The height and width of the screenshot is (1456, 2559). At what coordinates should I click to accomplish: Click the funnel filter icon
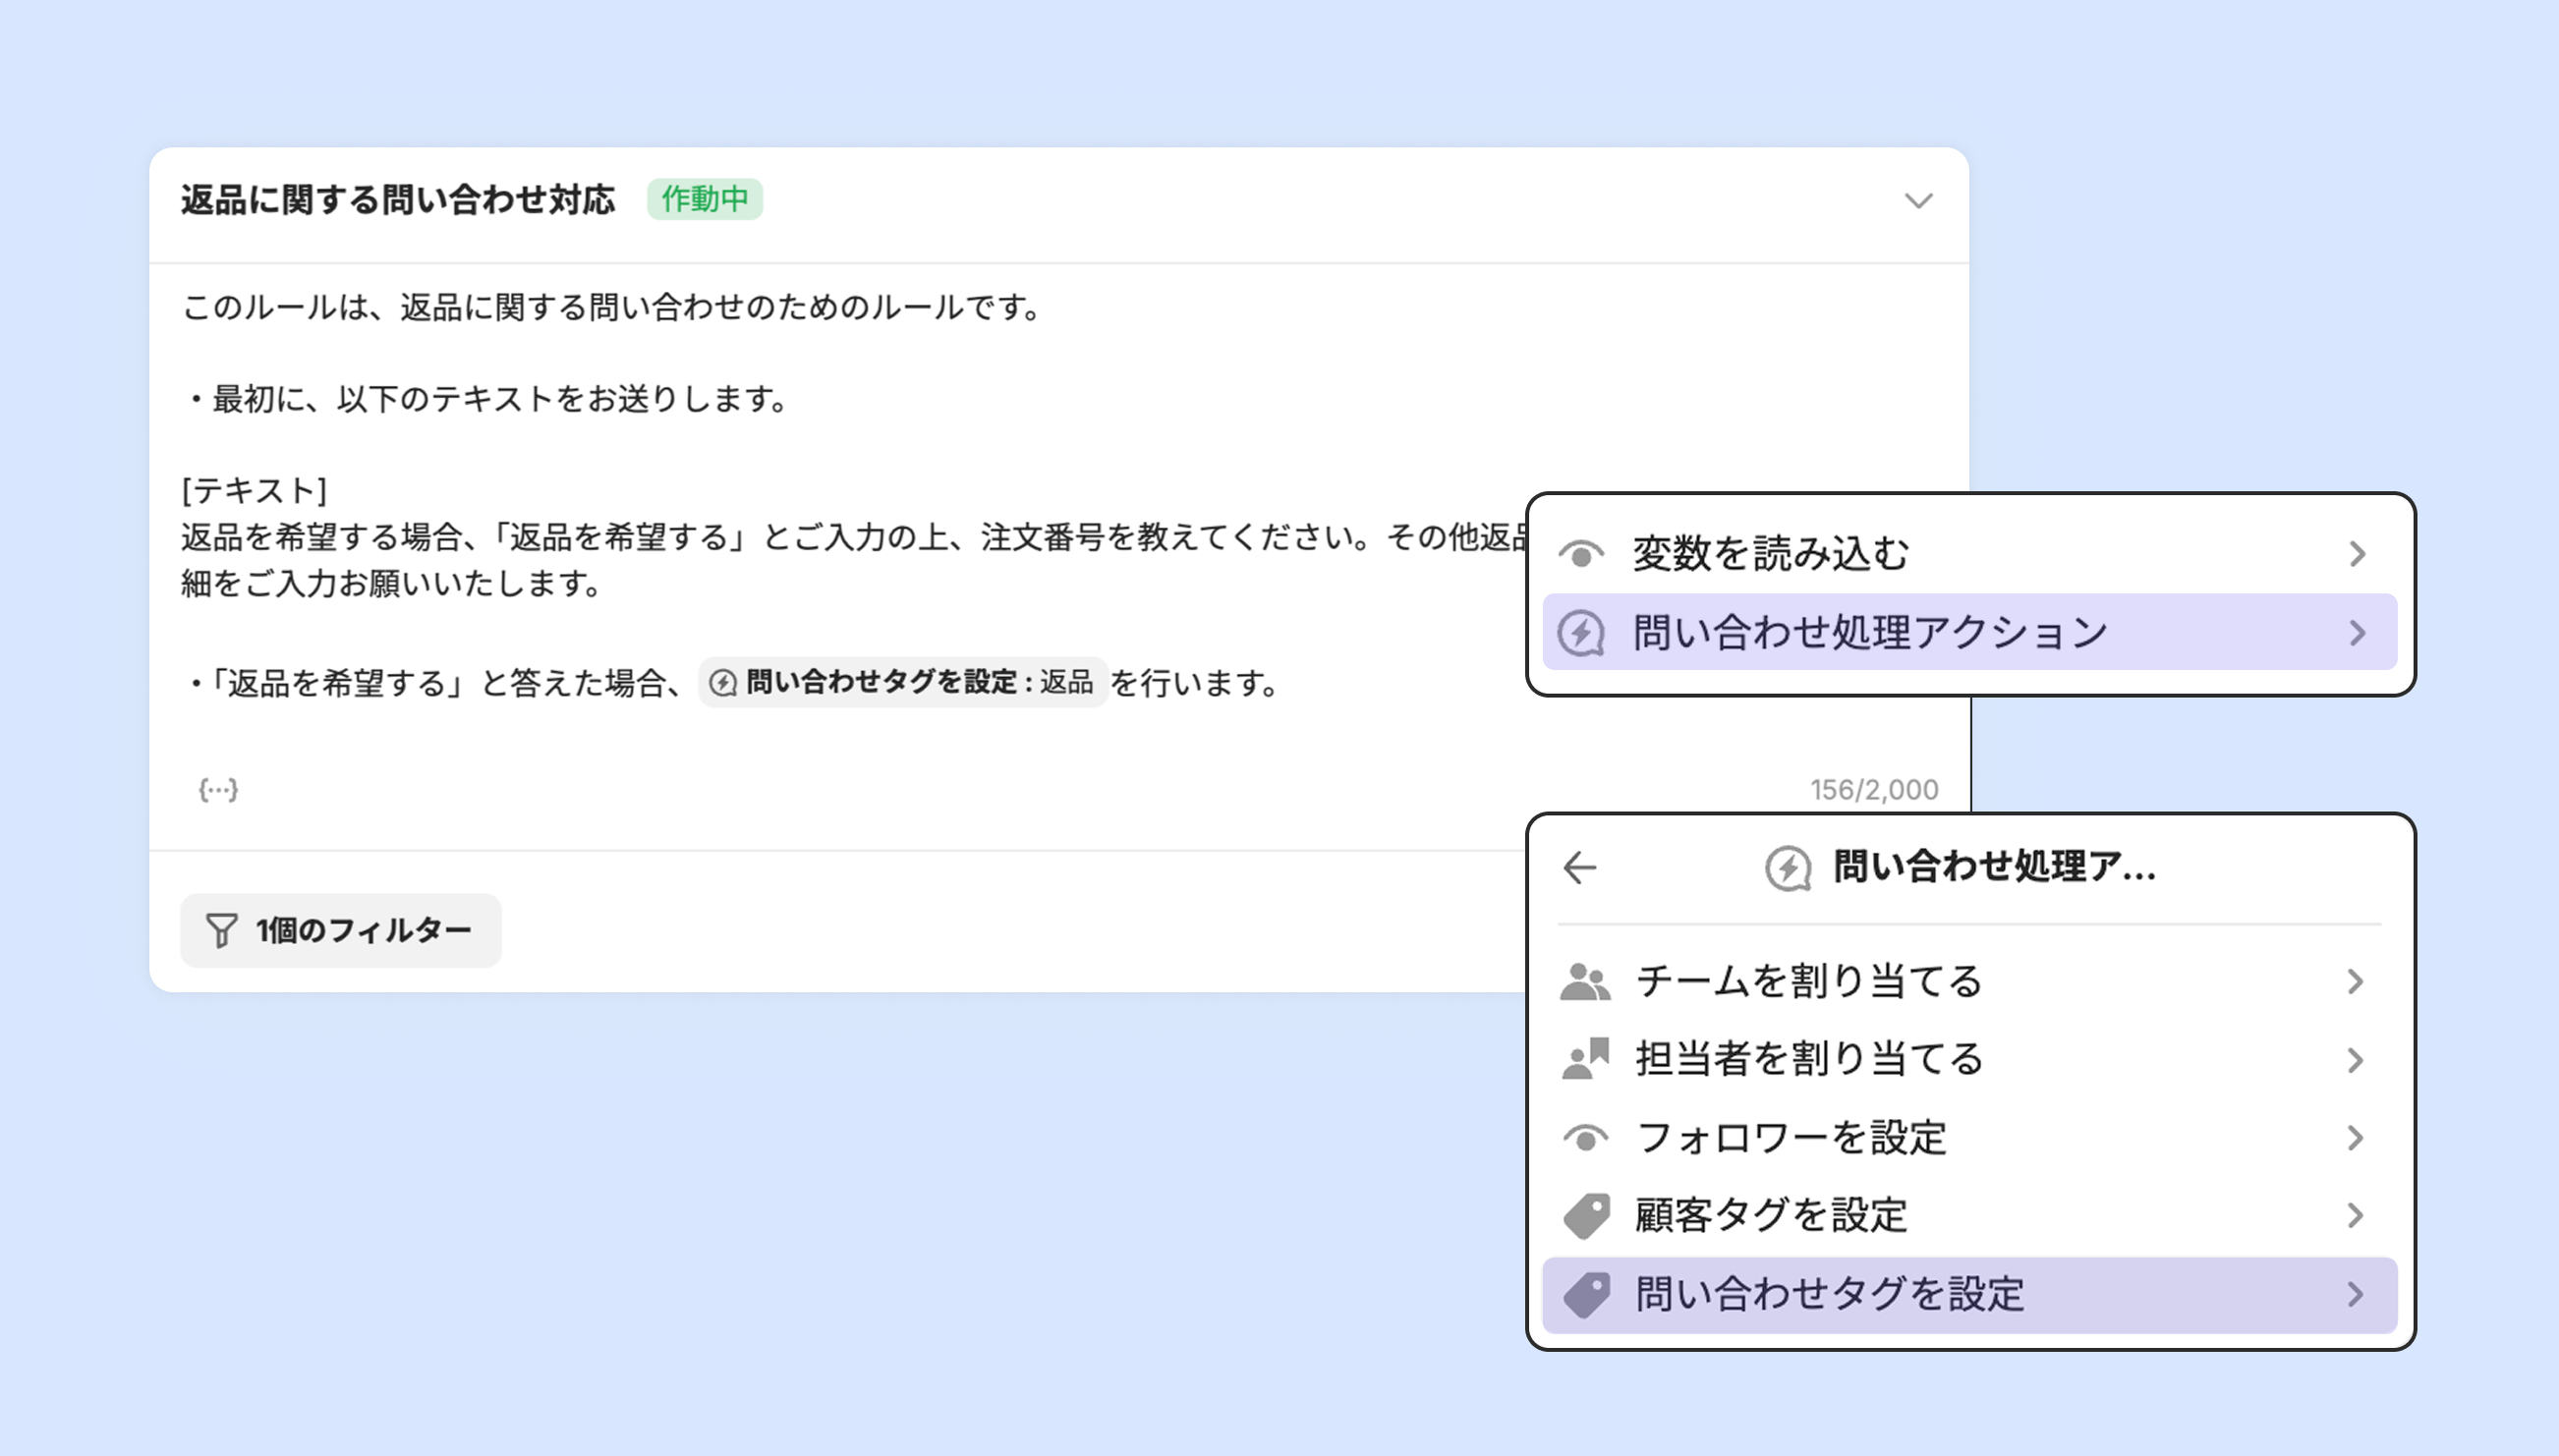click(x=221, y=930)
